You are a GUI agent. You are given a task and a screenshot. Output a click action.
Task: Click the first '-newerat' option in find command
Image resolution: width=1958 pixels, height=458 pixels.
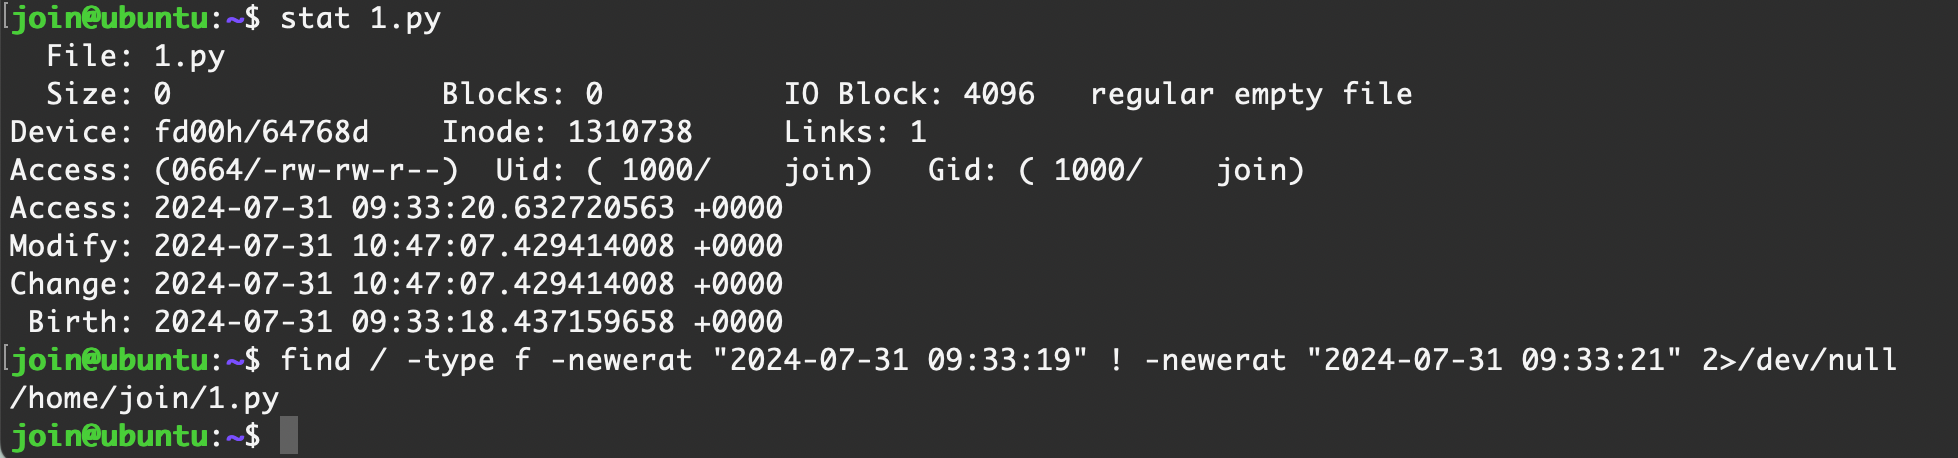coord(621,360)
